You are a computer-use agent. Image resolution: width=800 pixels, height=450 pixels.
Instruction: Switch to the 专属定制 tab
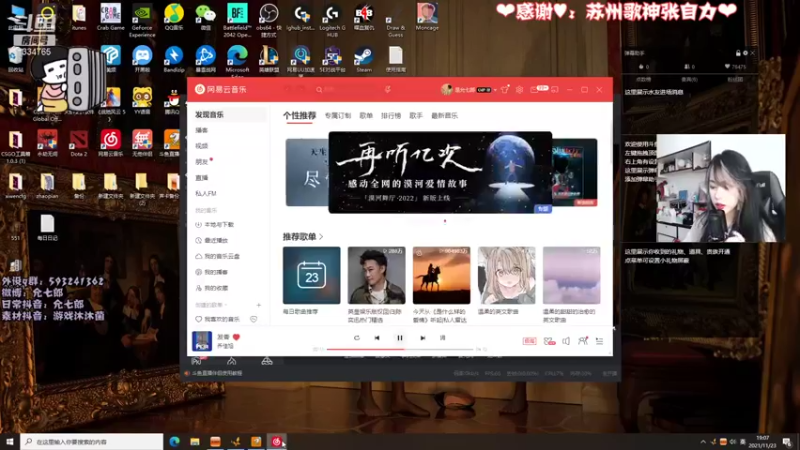pyautogui.click(x=338, y=116)
